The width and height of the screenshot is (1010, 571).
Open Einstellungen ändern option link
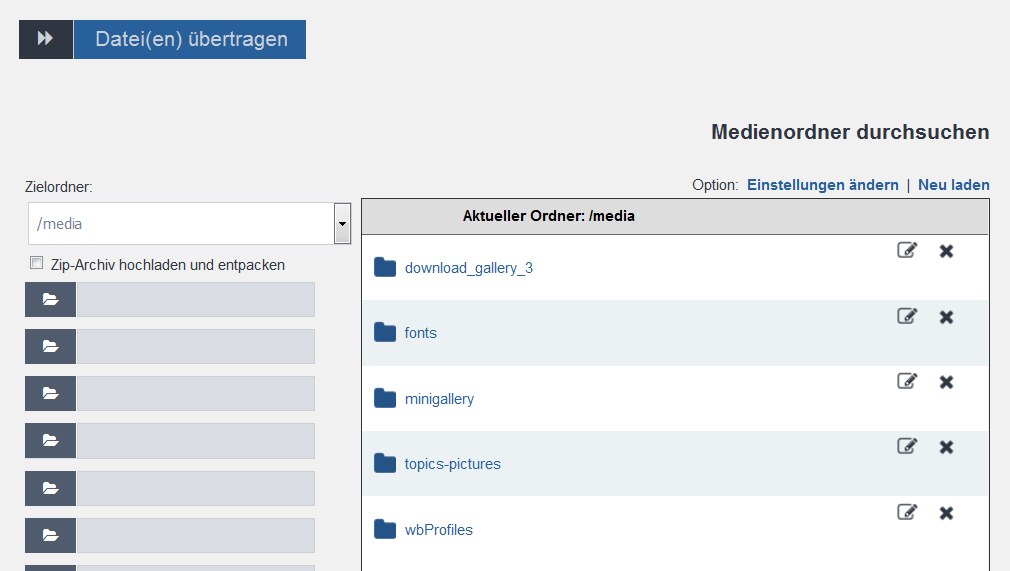click(823, 185)
